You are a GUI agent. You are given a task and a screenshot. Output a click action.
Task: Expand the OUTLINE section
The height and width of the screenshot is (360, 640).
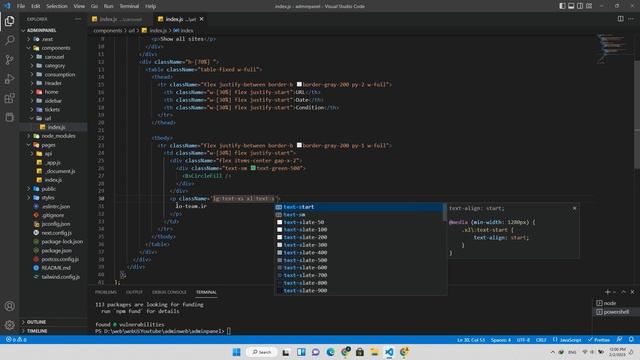[x=54, y=322]
